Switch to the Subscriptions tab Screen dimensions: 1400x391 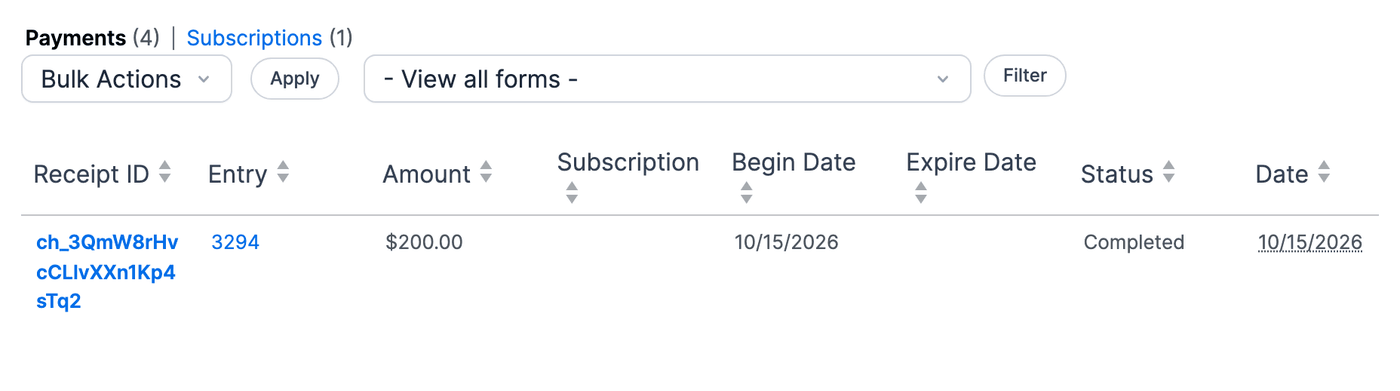pyautogui.click(x=254, y=38)
